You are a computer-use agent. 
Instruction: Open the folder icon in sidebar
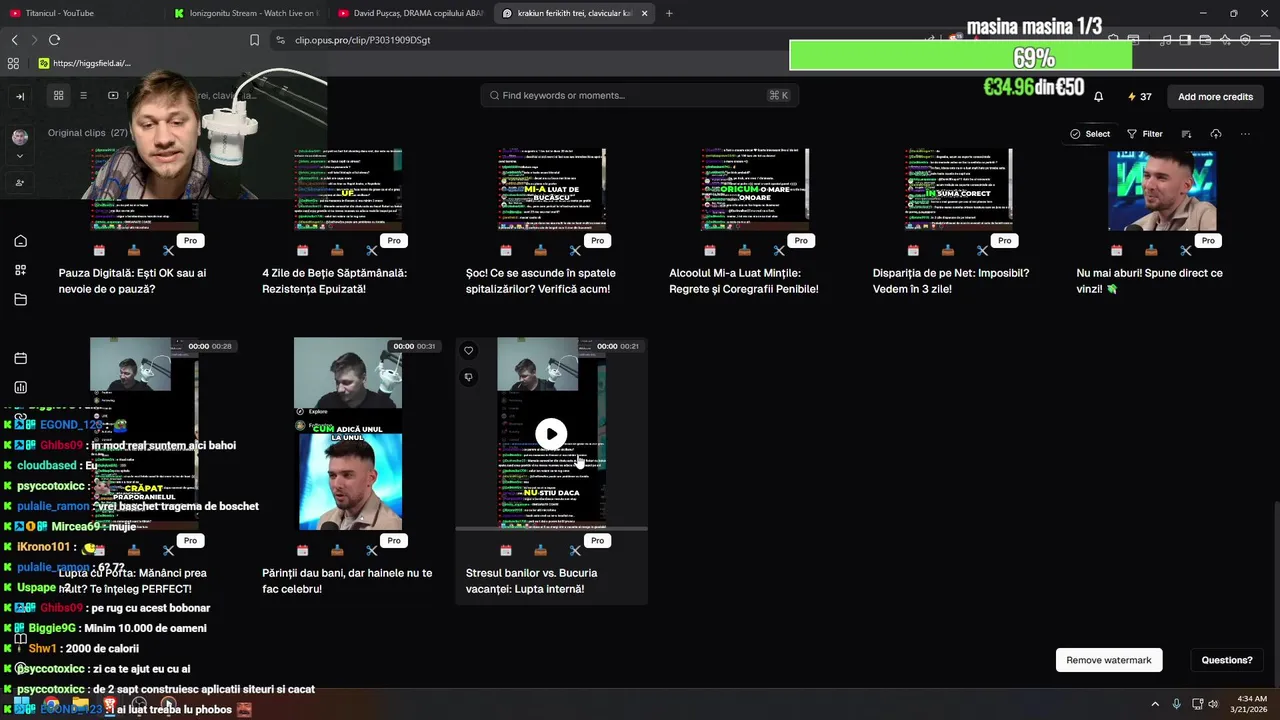(20, 299)
